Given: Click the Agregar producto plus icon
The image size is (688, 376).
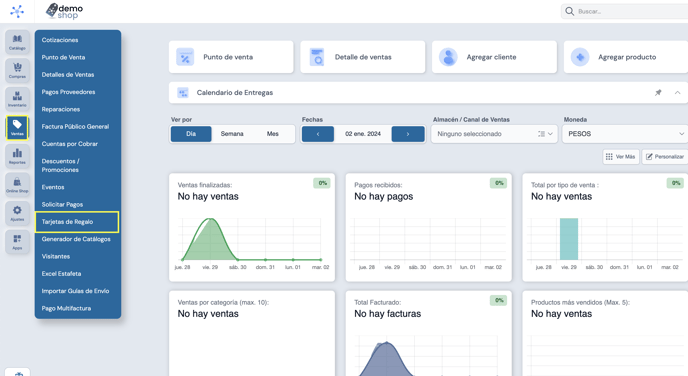Looking at the screenshot, I should pos(580,57).
